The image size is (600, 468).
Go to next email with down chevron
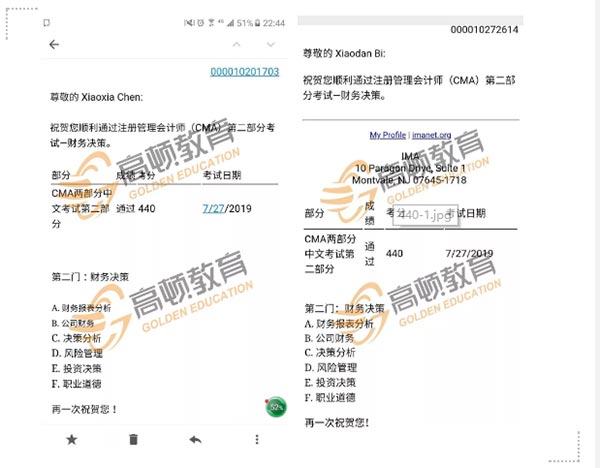[x=271, y=45]
